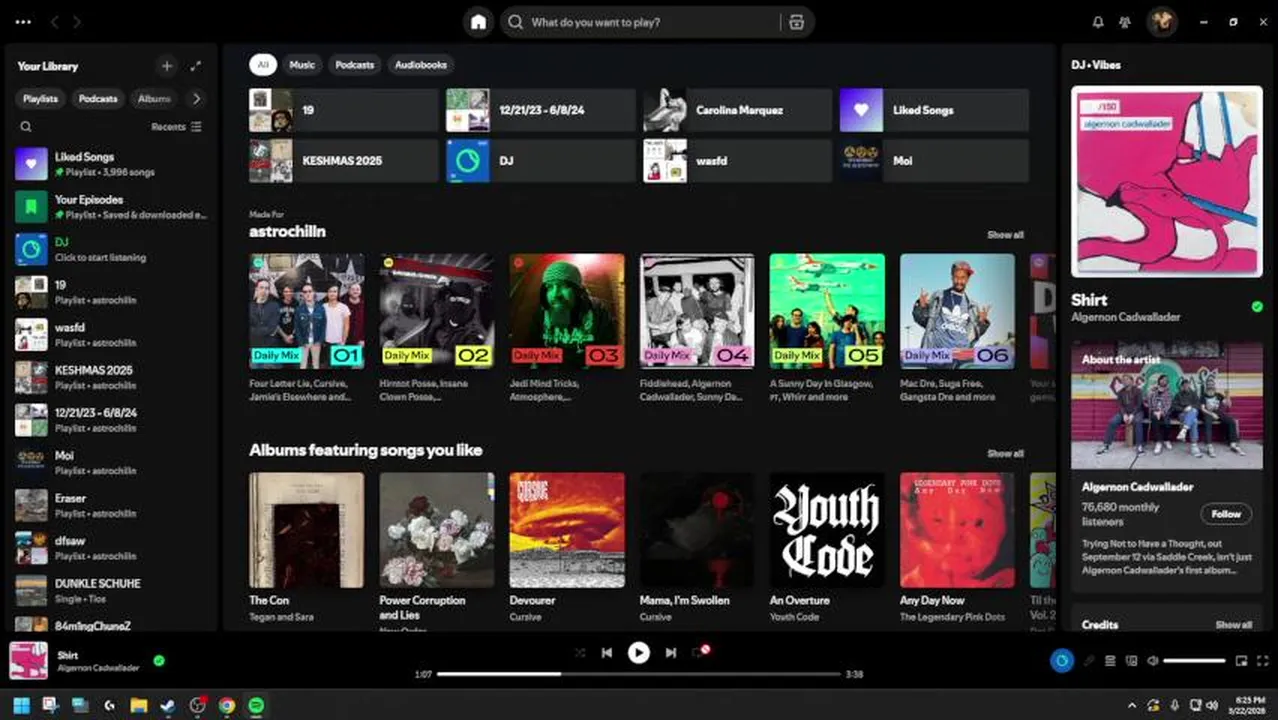Open the mini player icon
The image size is (1278, 720).
coord(1241,661)
